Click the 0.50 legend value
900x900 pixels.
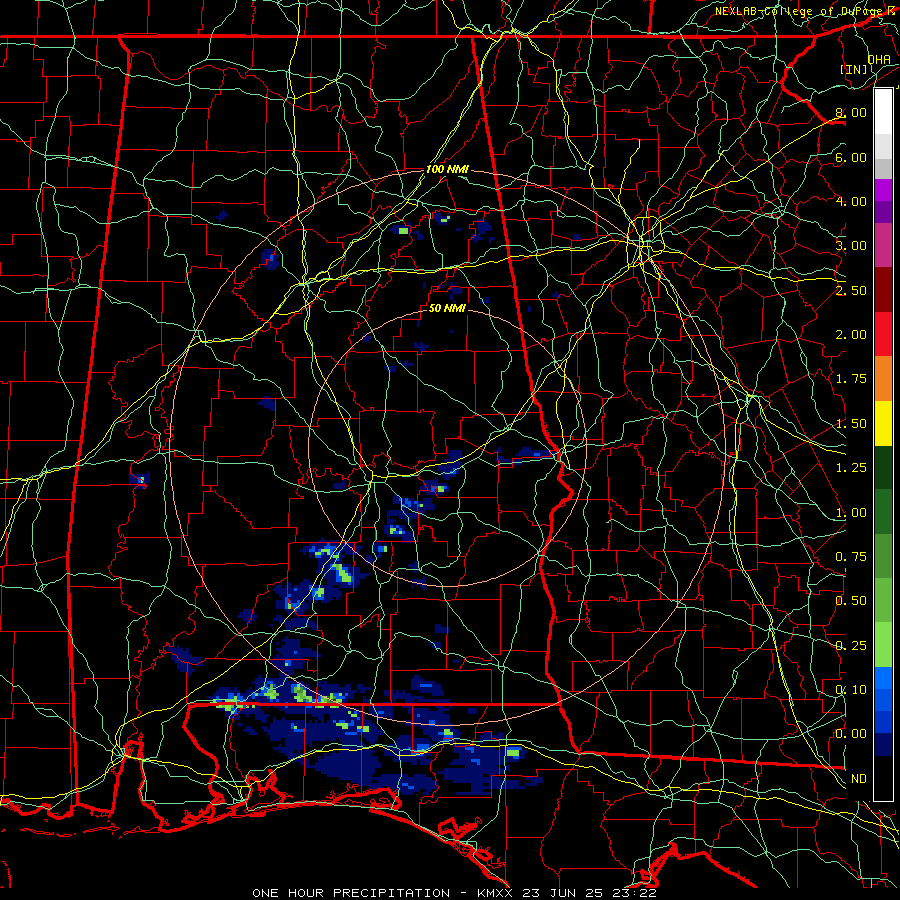tap(851, 601)
